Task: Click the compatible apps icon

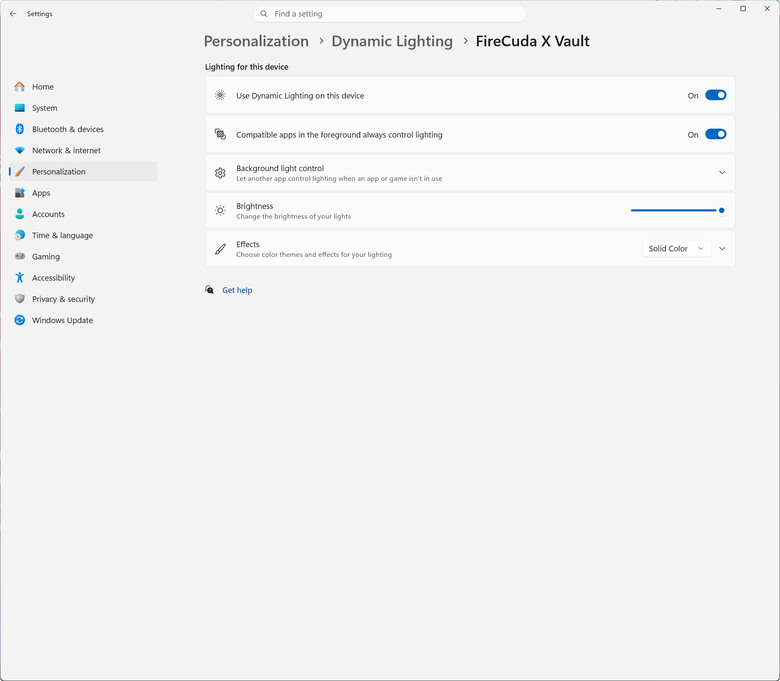Action: pos(220,134)
